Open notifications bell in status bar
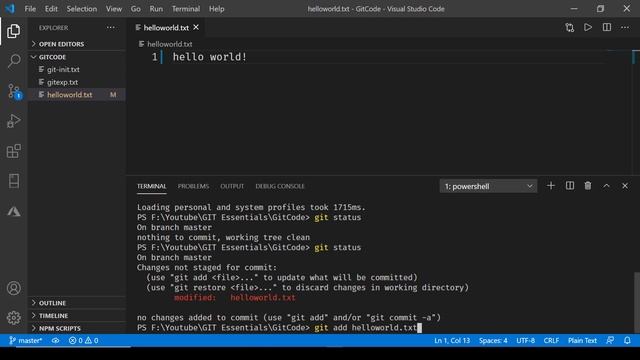 [x=627, y=340]
